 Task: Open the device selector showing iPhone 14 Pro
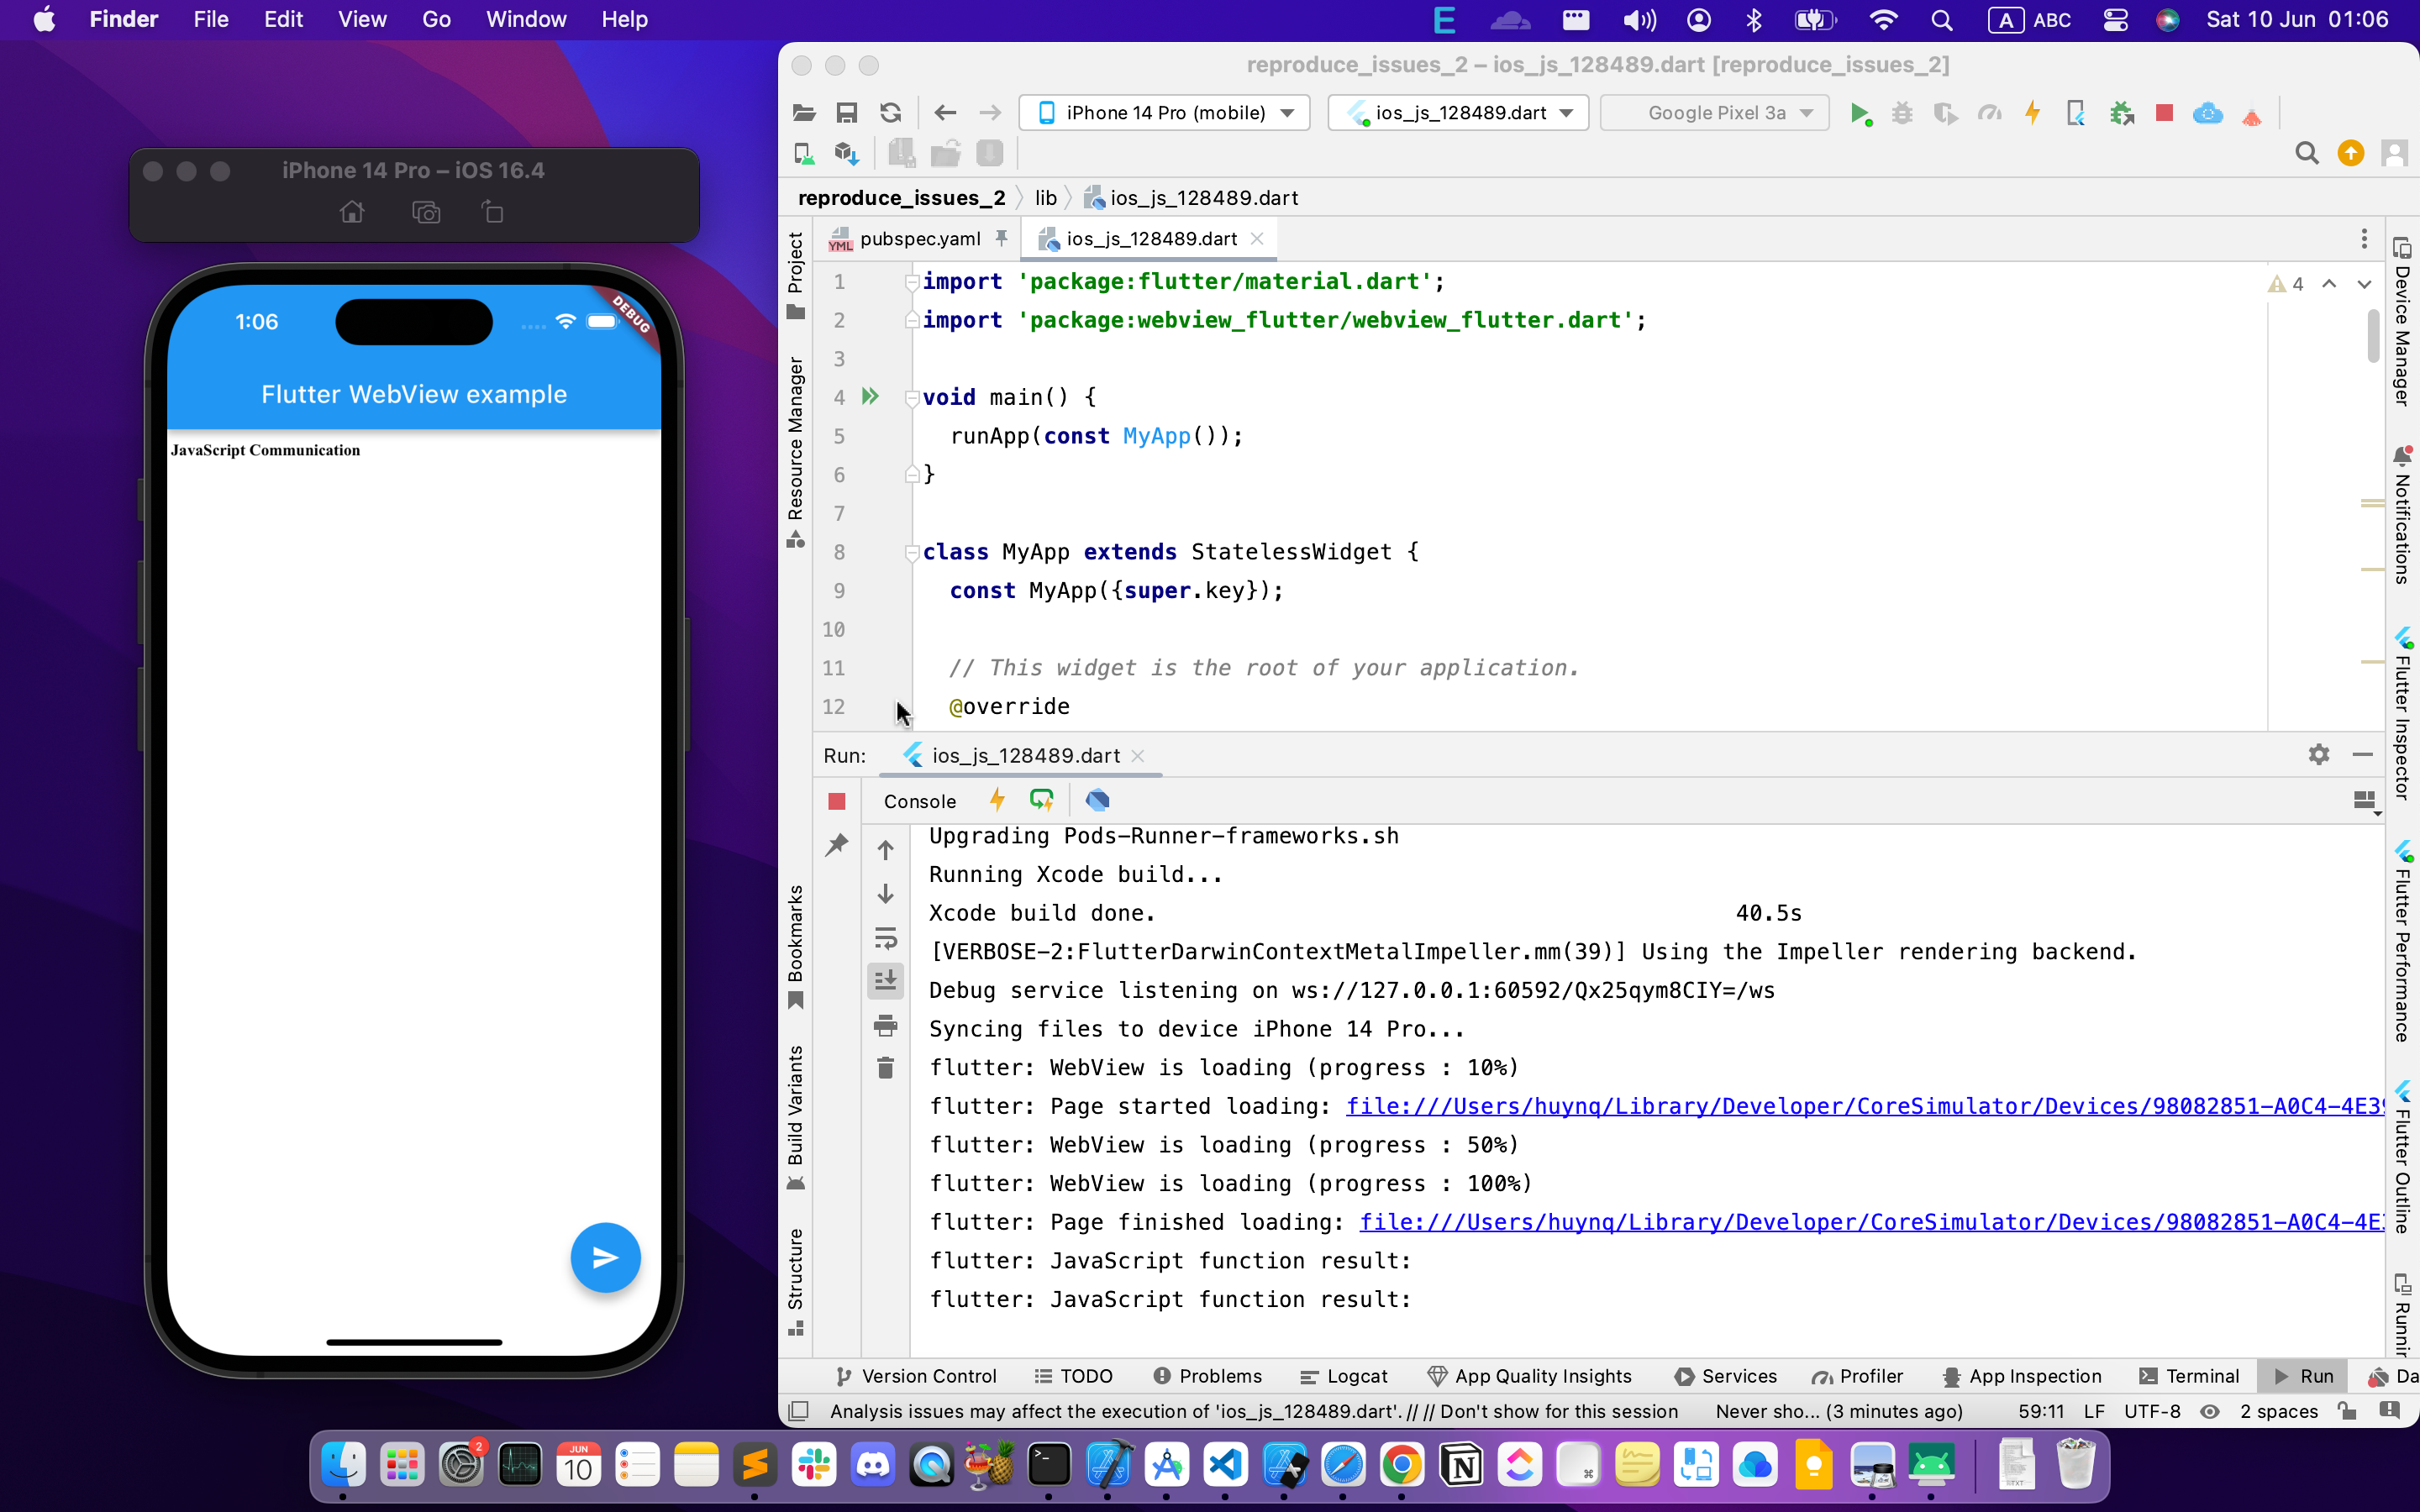[x=1163, y=112]
